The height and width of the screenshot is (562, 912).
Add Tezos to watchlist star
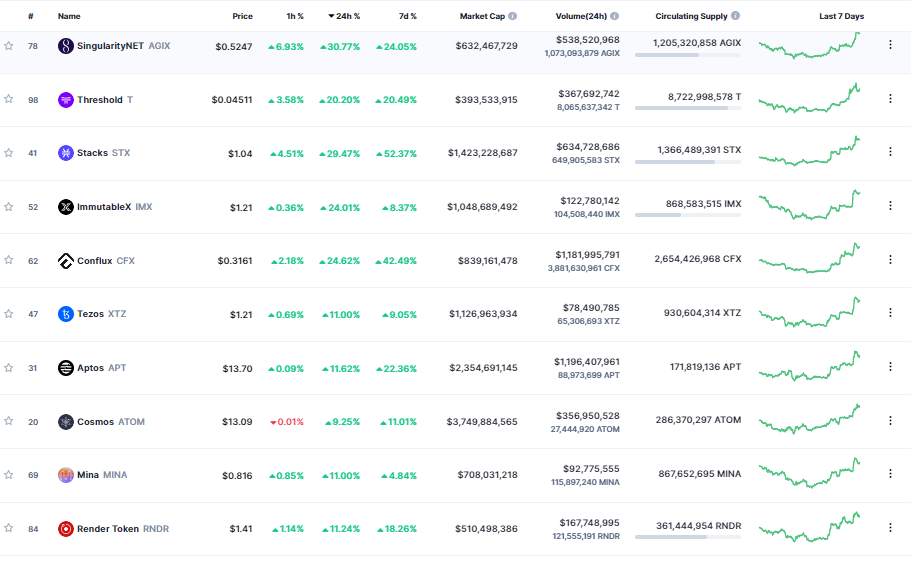(9, 314)
